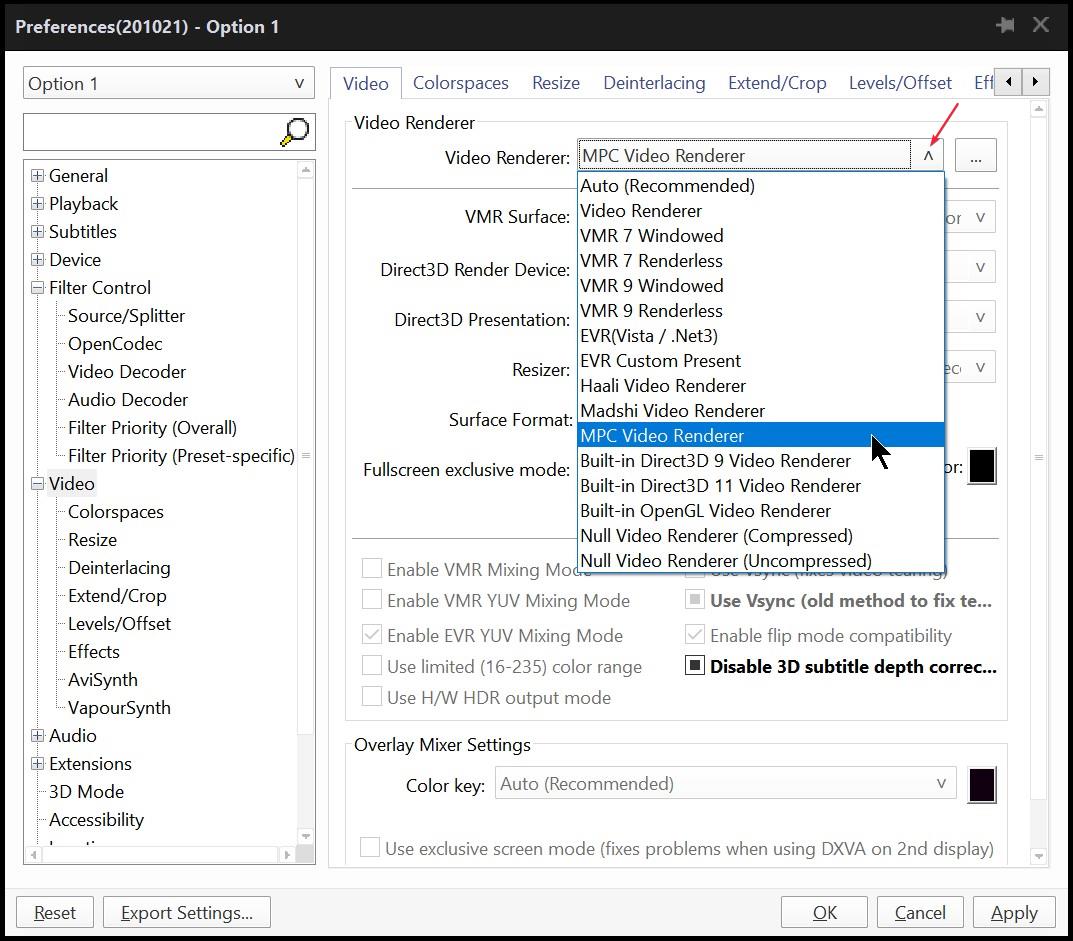Open the Color key dropdown
Image resolution: width=1073 pixels, height=941 pixels.
tap(725, 784)
